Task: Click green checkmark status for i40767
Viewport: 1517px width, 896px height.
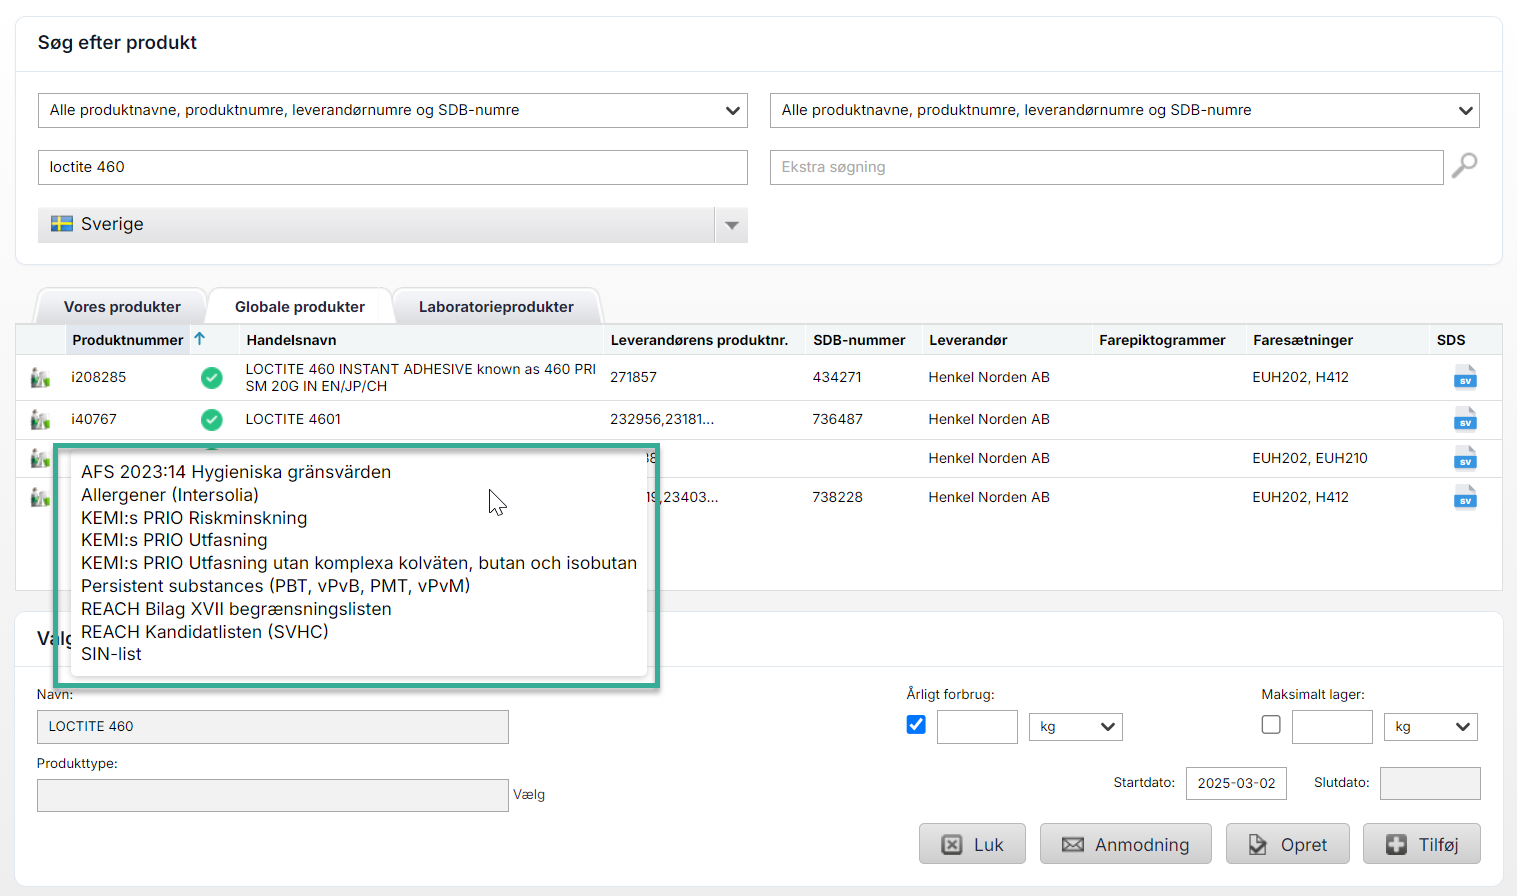Action: click(211, 419)
